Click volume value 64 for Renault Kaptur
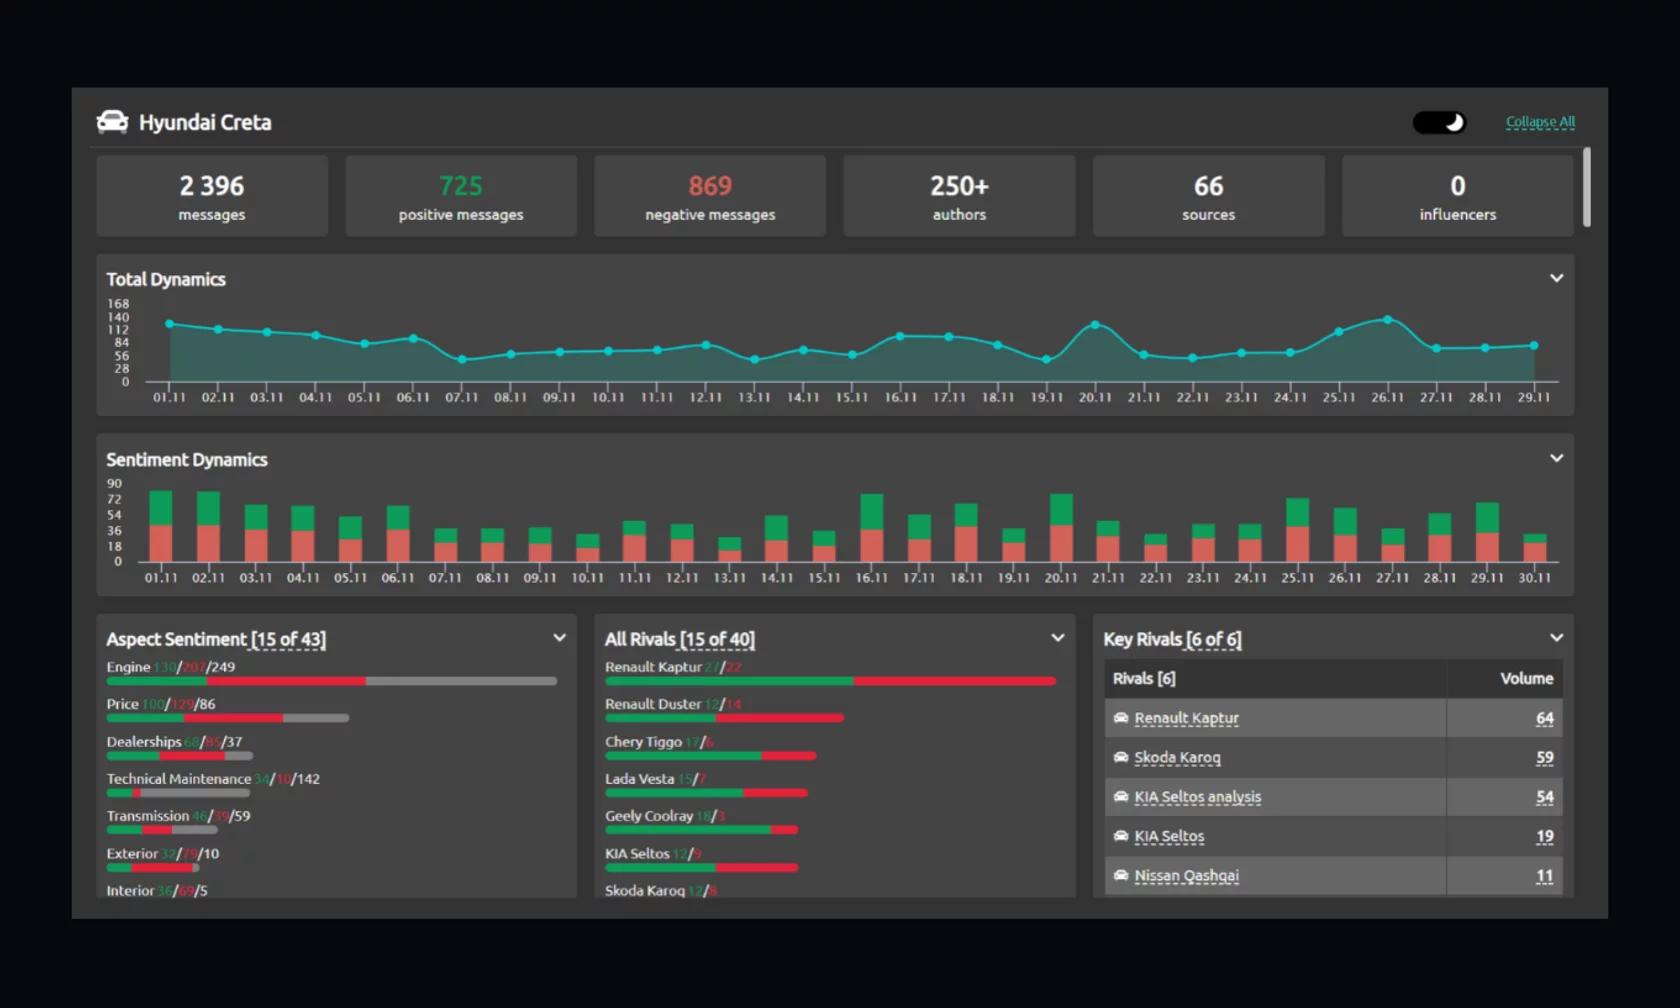Image resolution: width=1680 pixels, height=1008 pixels. point(1545,718)
